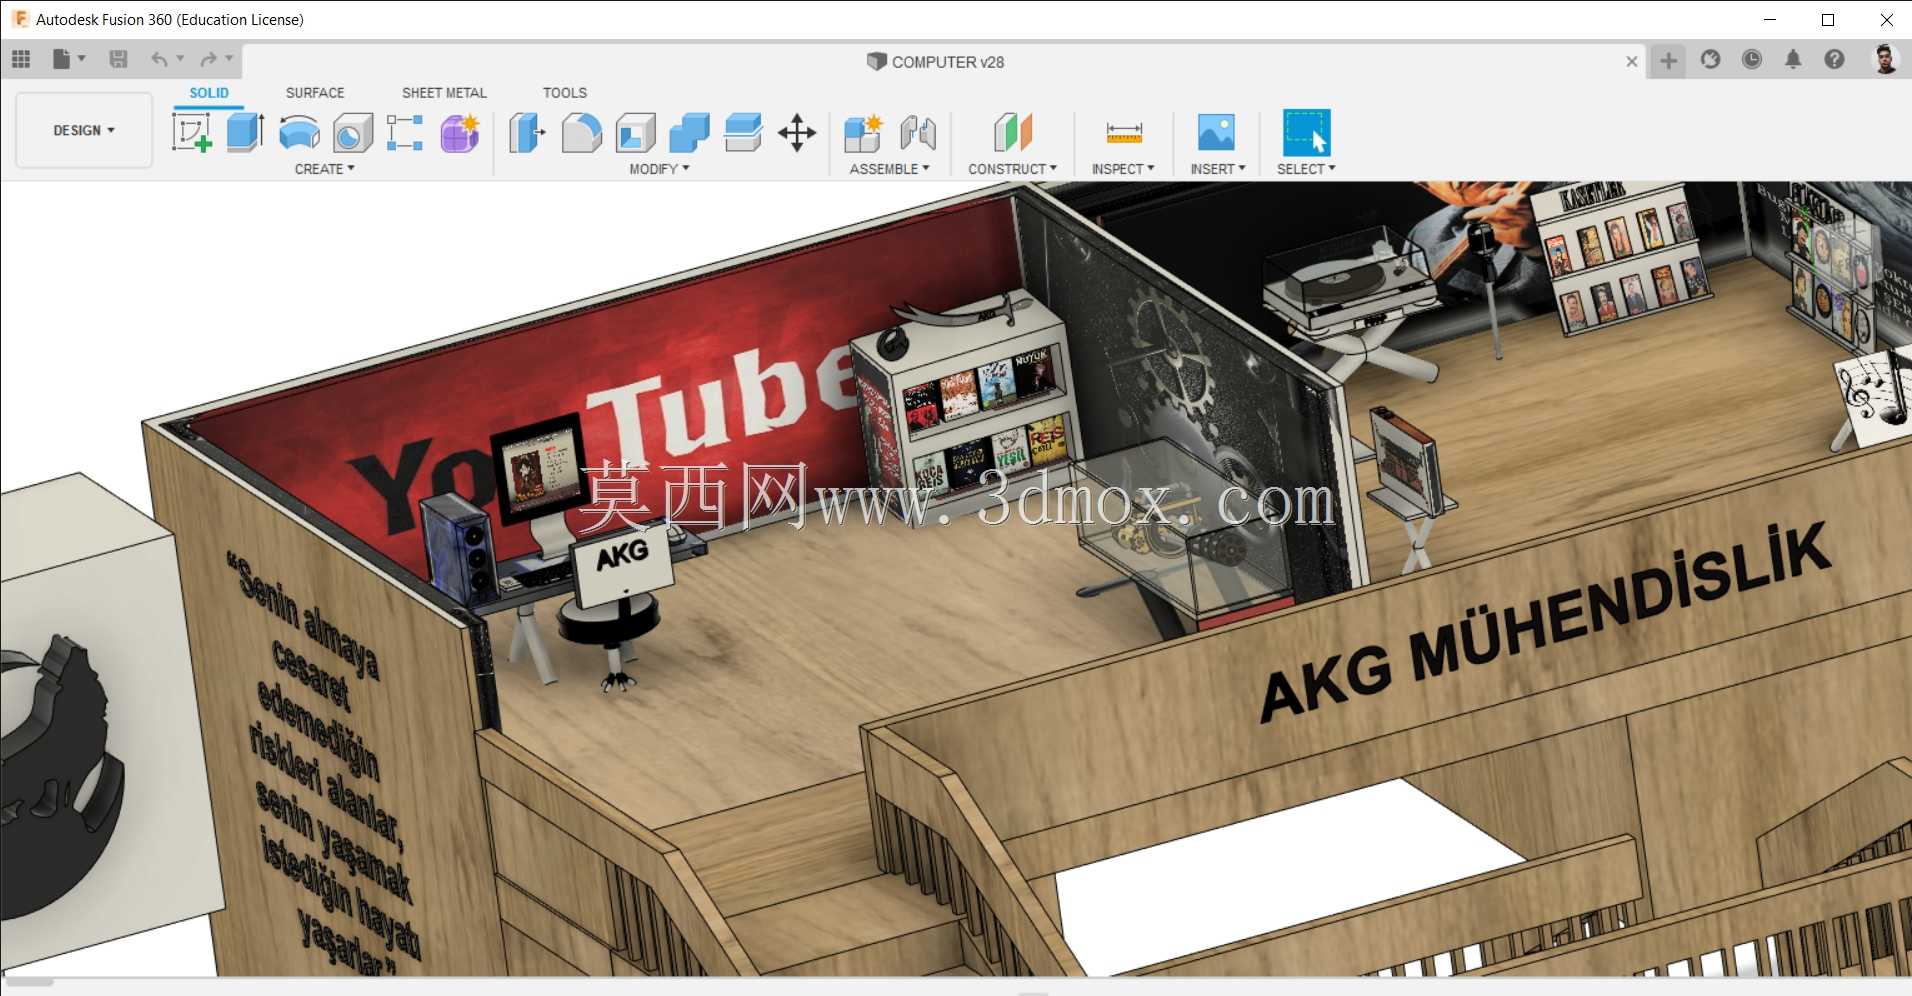Open a new design tab with plus

point(1668,61)
